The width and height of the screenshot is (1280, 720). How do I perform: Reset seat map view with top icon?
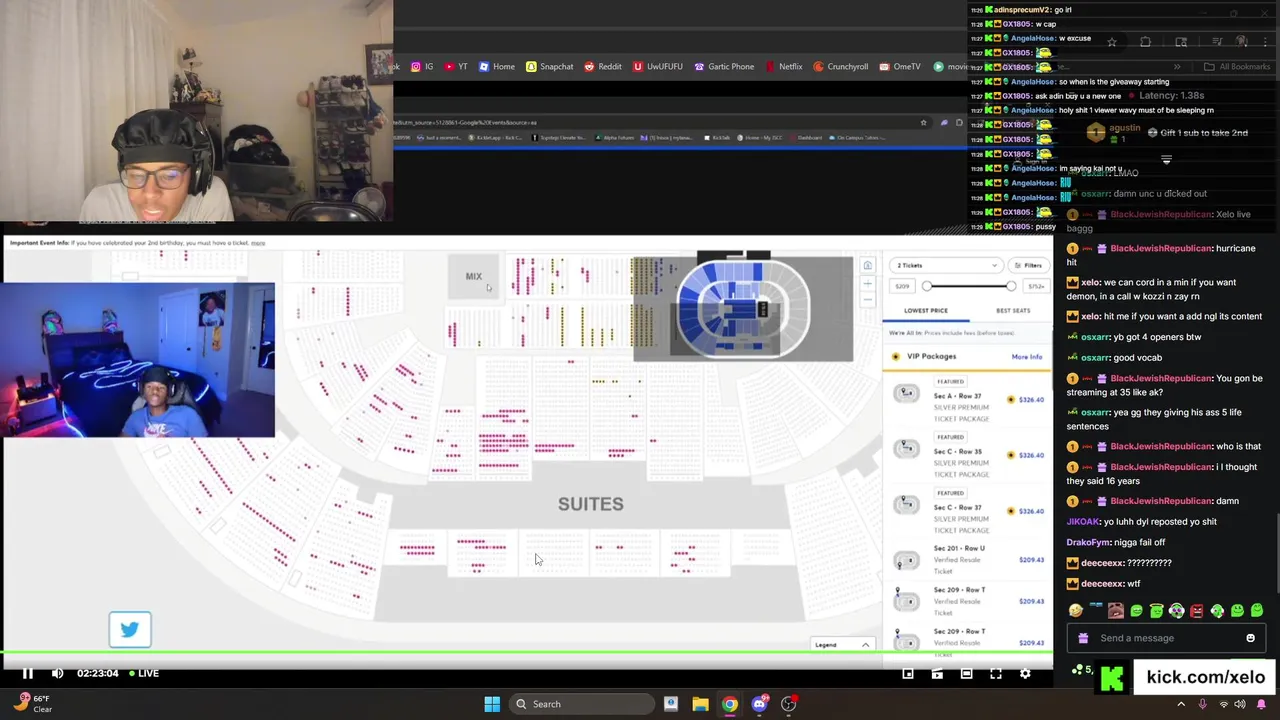point(868,265)
